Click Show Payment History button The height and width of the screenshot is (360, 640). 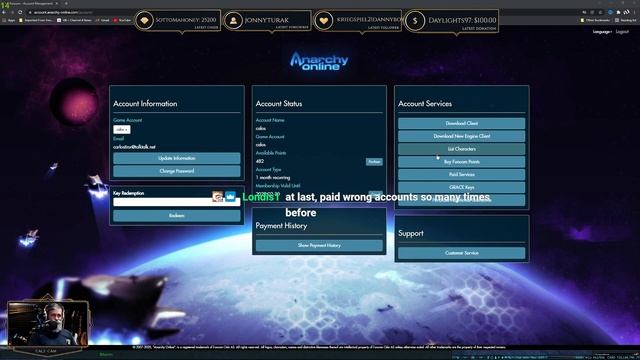319,245
